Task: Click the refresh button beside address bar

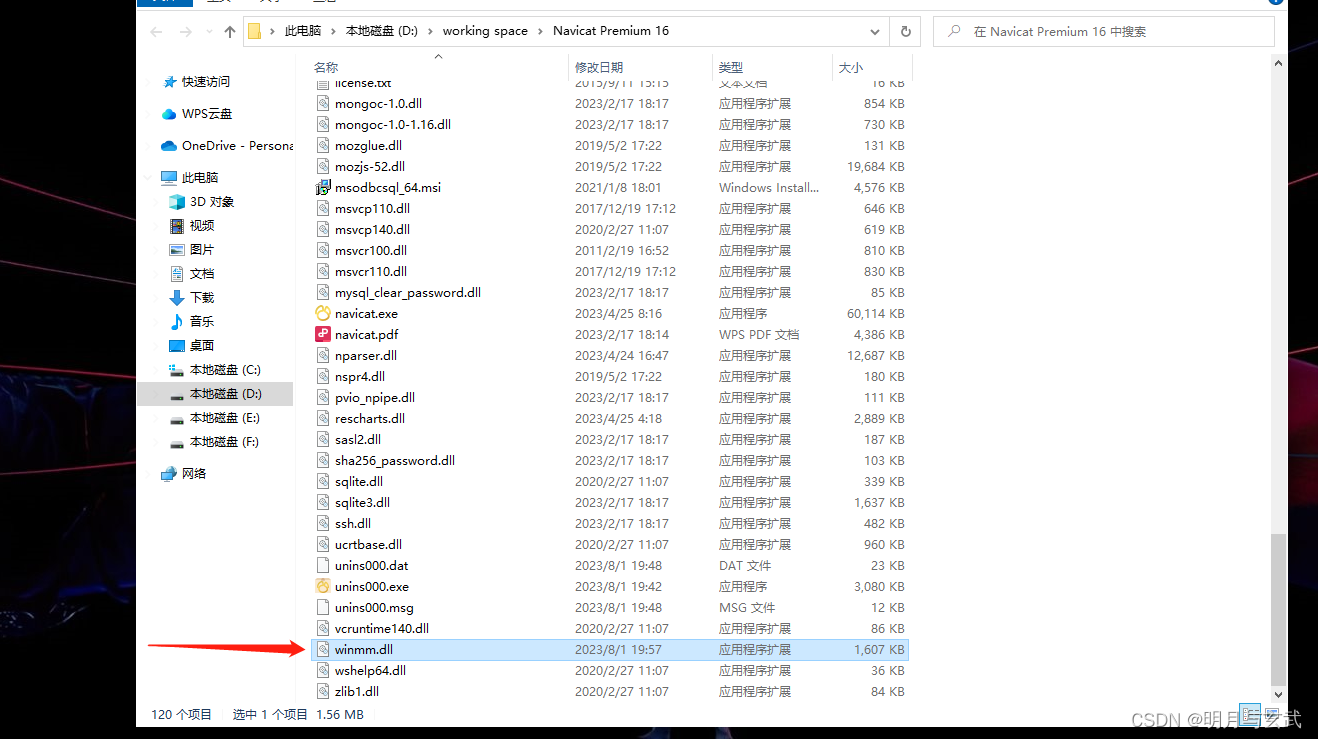Action: 905,31
